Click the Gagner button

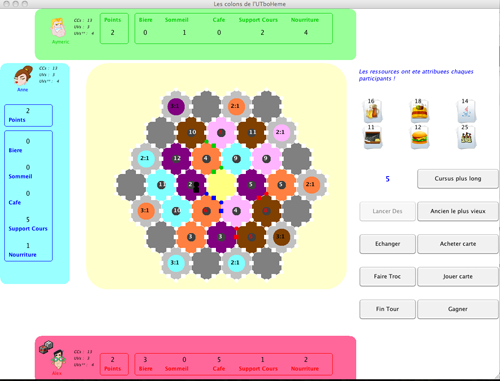458,309
